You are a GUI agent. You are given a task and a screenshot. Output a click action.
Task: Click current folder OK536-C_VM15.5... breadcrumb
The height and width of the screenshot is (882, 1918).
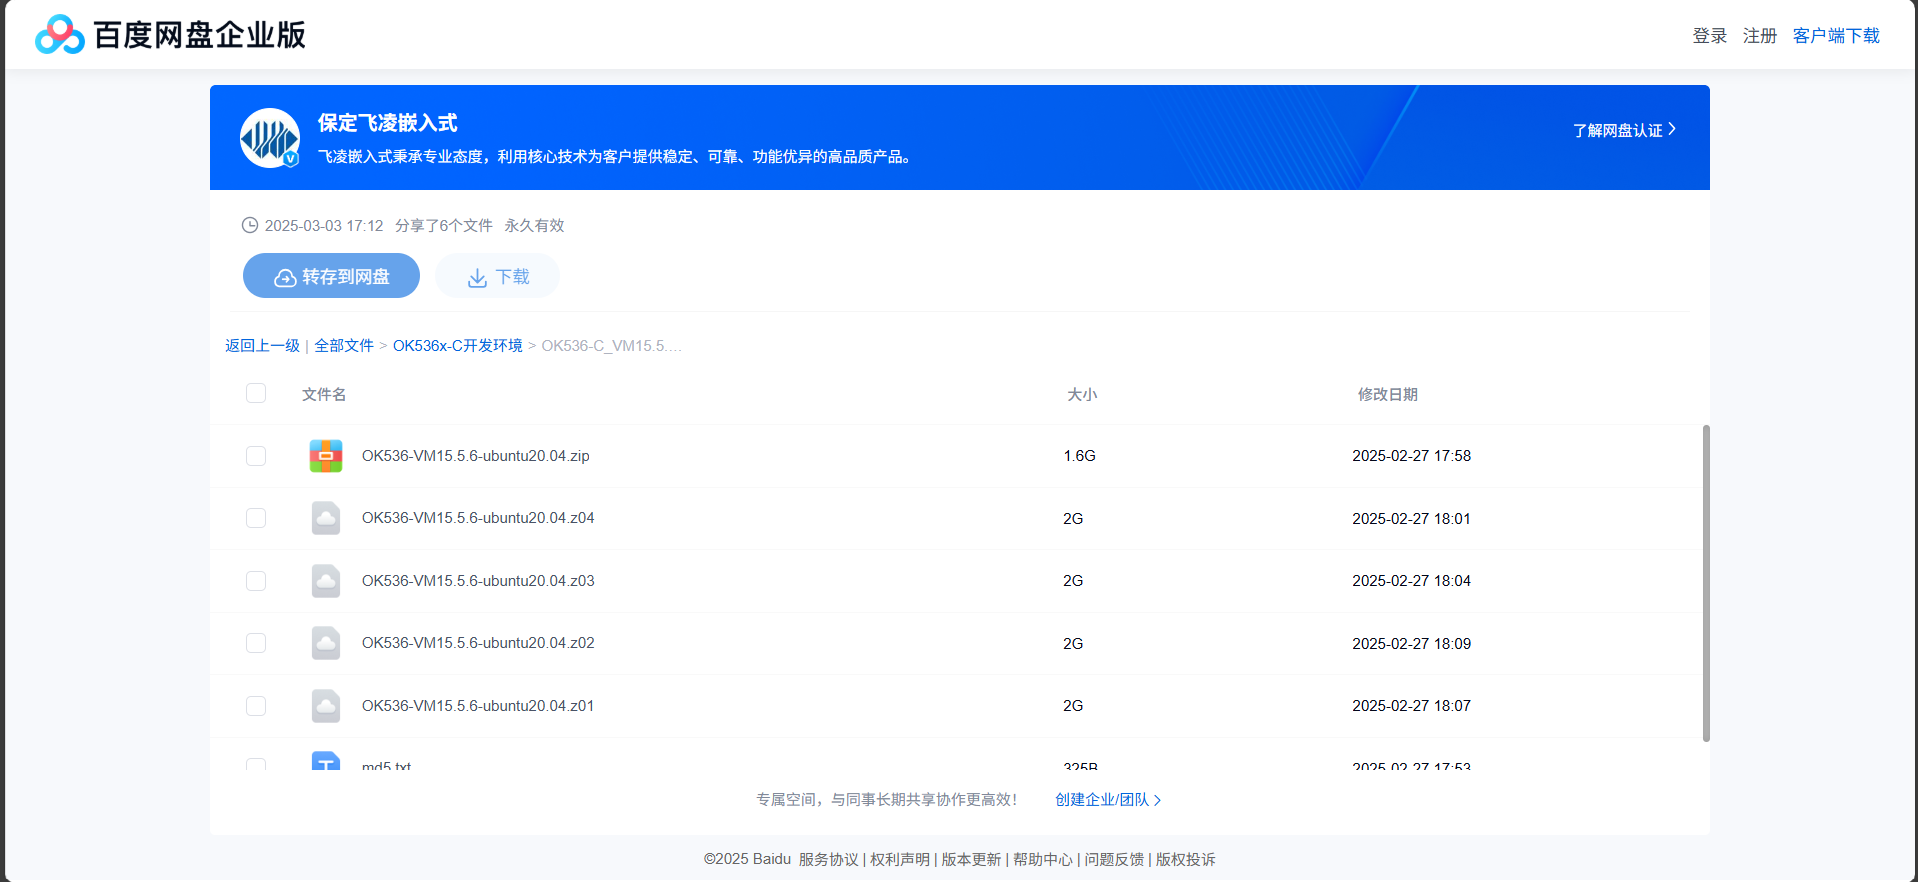(611, 345)
